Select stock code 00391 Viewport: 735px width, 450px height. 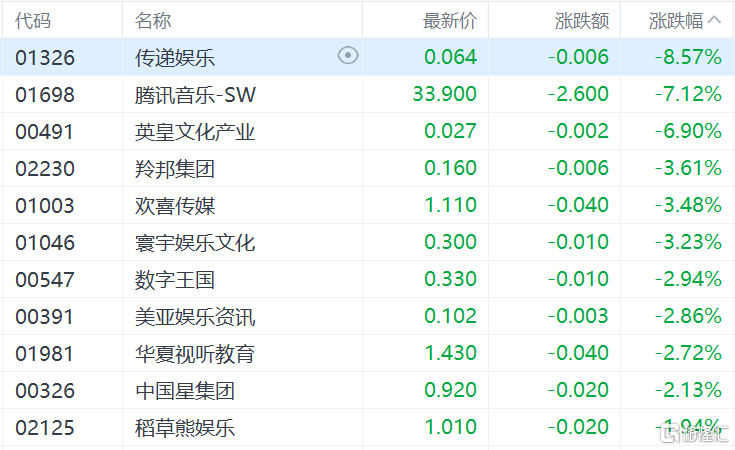click(45, 317)
